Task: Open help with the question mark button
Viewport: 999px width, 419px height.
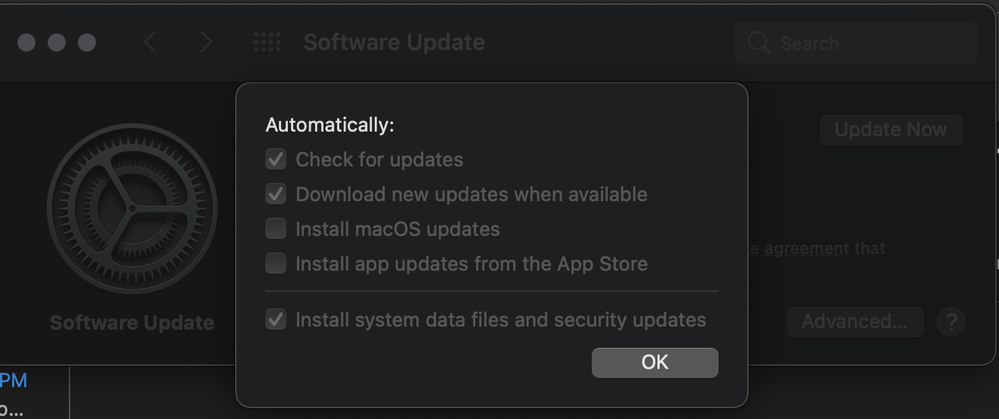Action: [951, 322]
